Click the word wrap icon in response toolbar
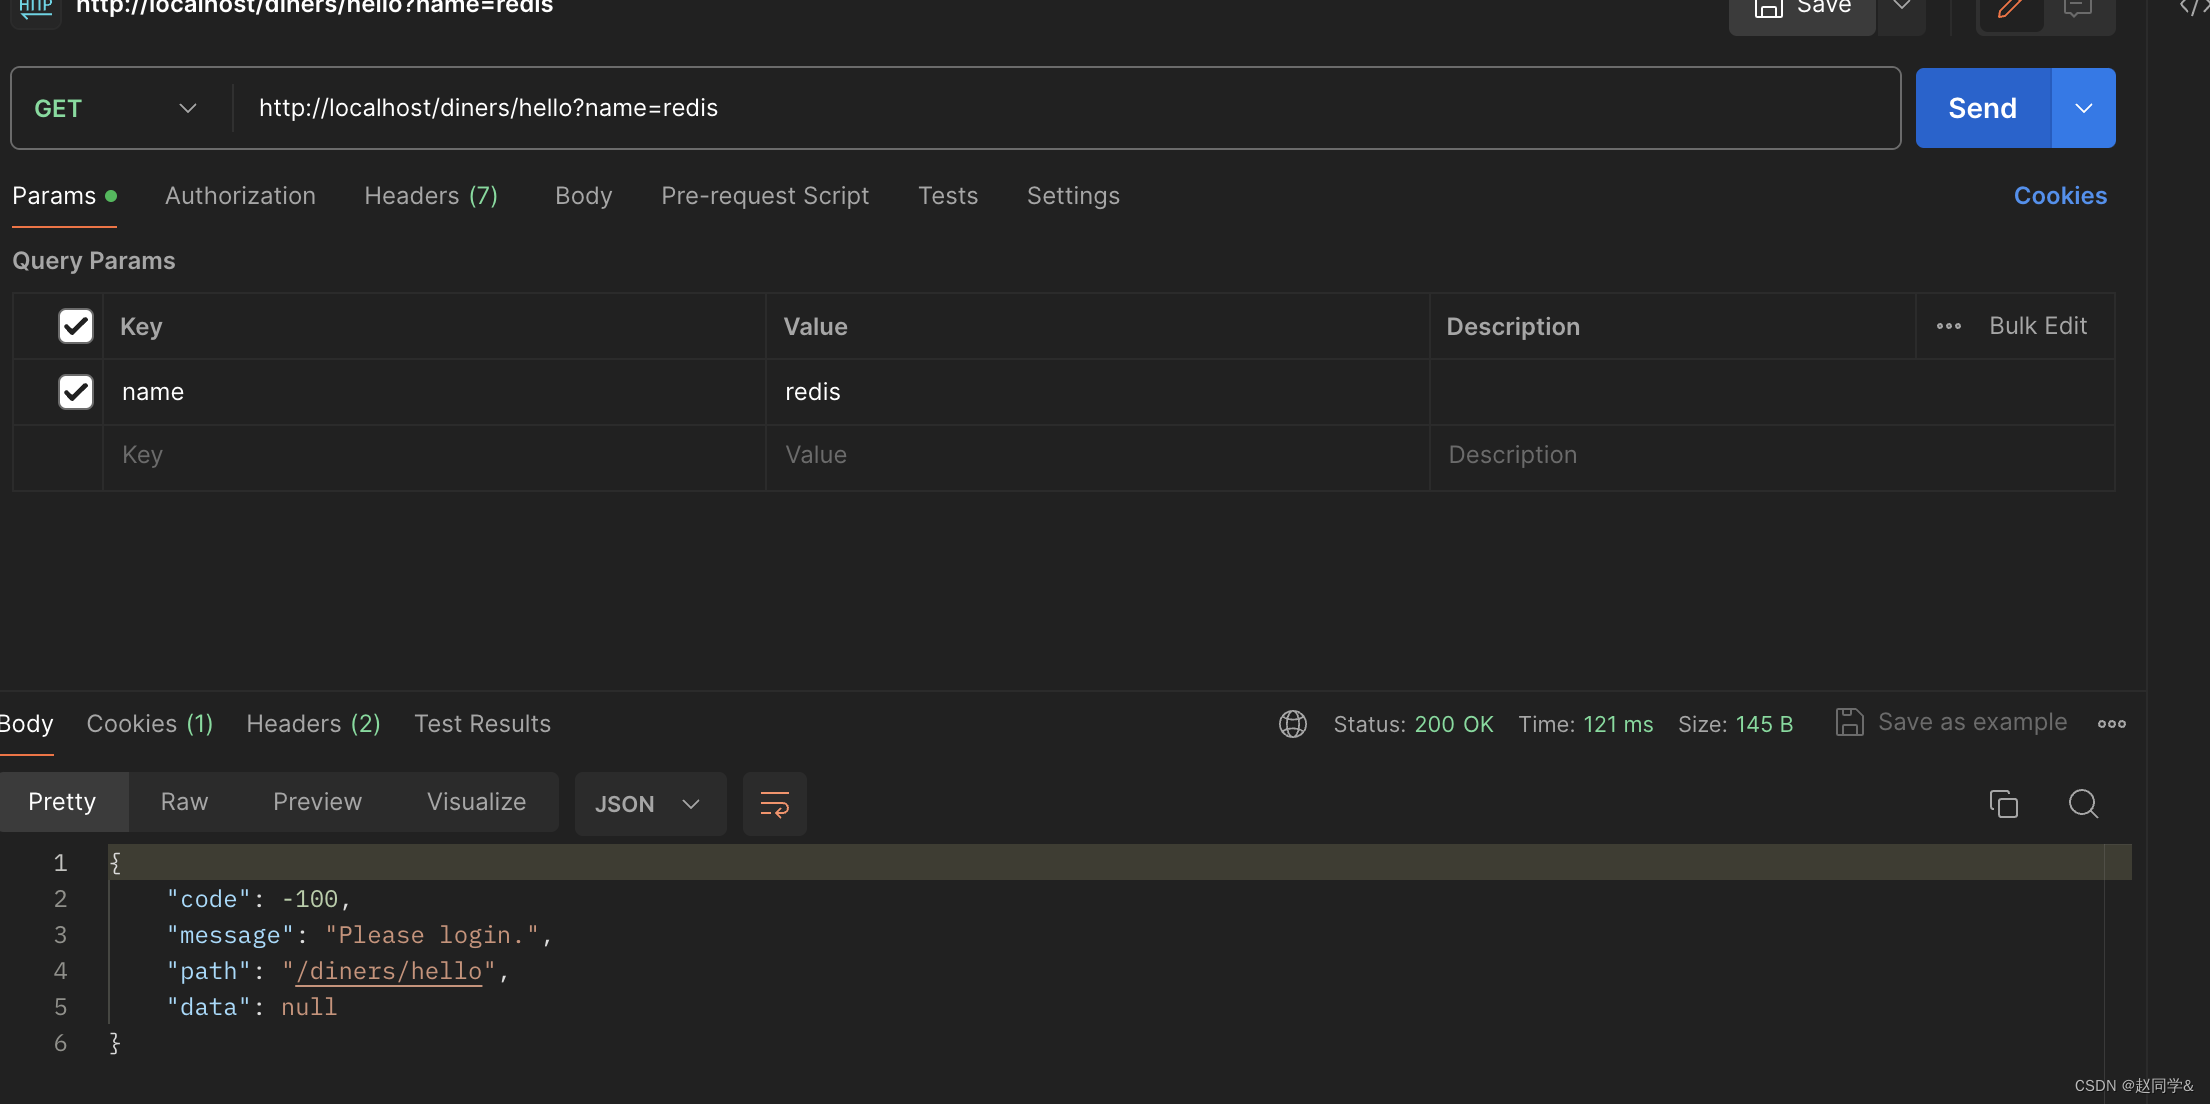Image resolution: width=2210 pixels, height=1104 pixels. pos(774,804)
